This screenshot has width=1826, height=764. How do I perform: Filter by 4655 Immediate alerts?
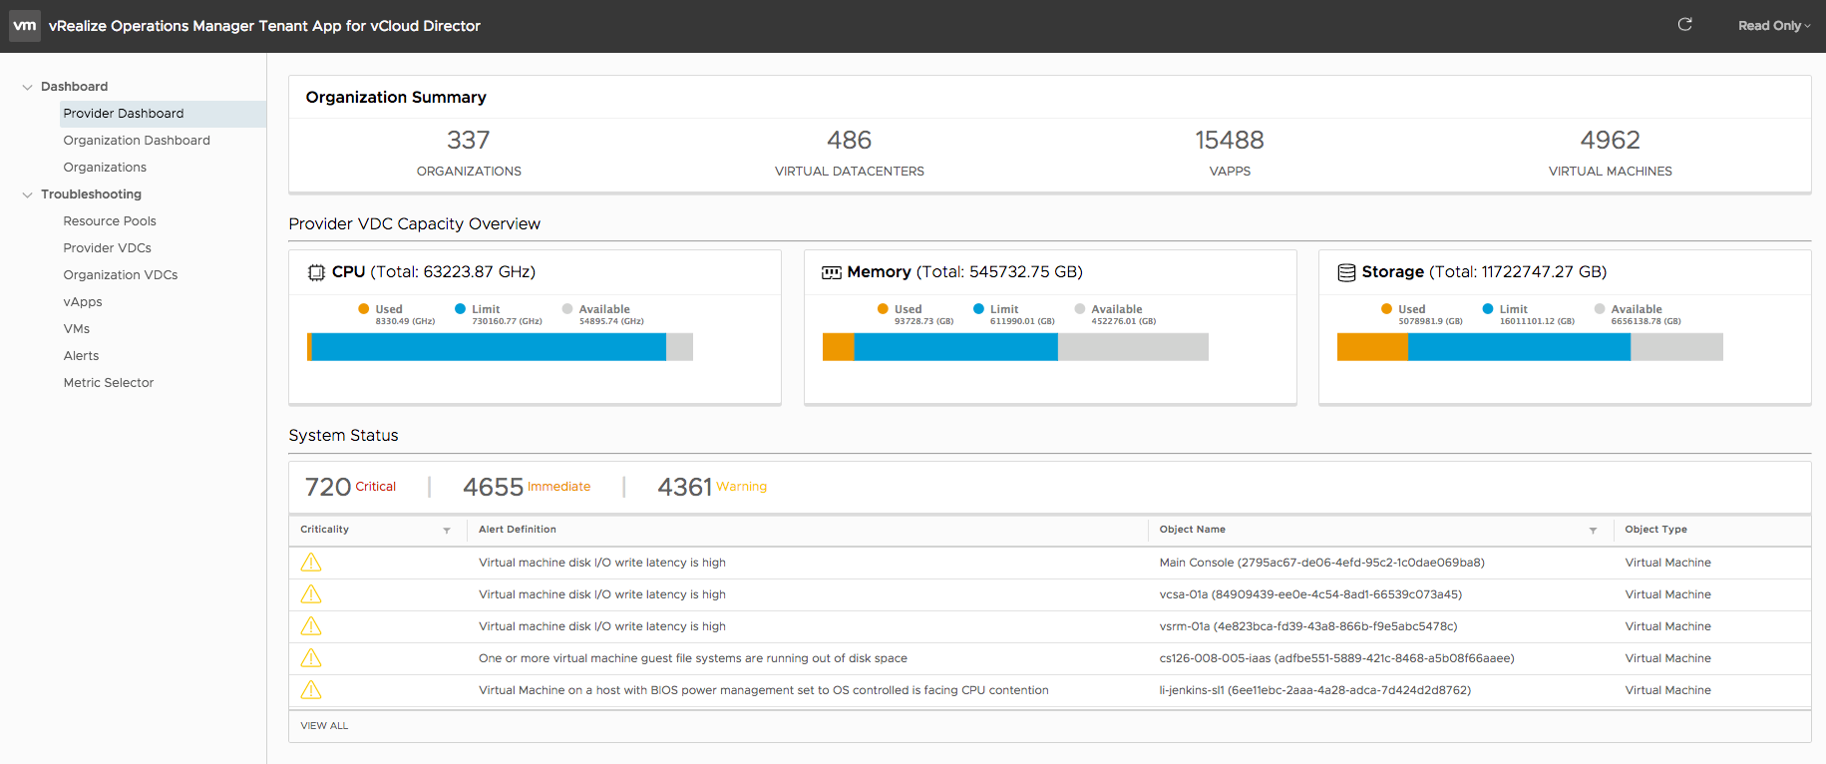click(x=527, y=488)
